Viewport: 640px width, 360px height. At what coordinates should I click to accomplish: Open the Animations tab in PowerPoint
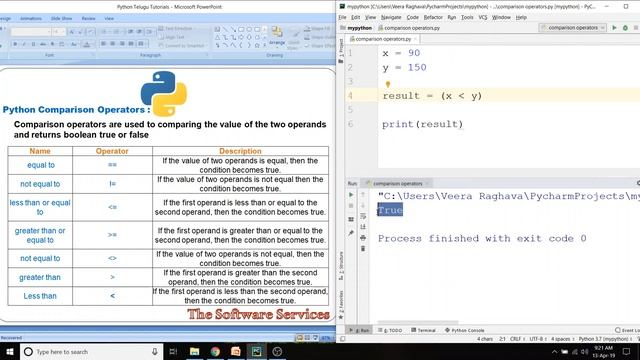click(x=31, y=18)
